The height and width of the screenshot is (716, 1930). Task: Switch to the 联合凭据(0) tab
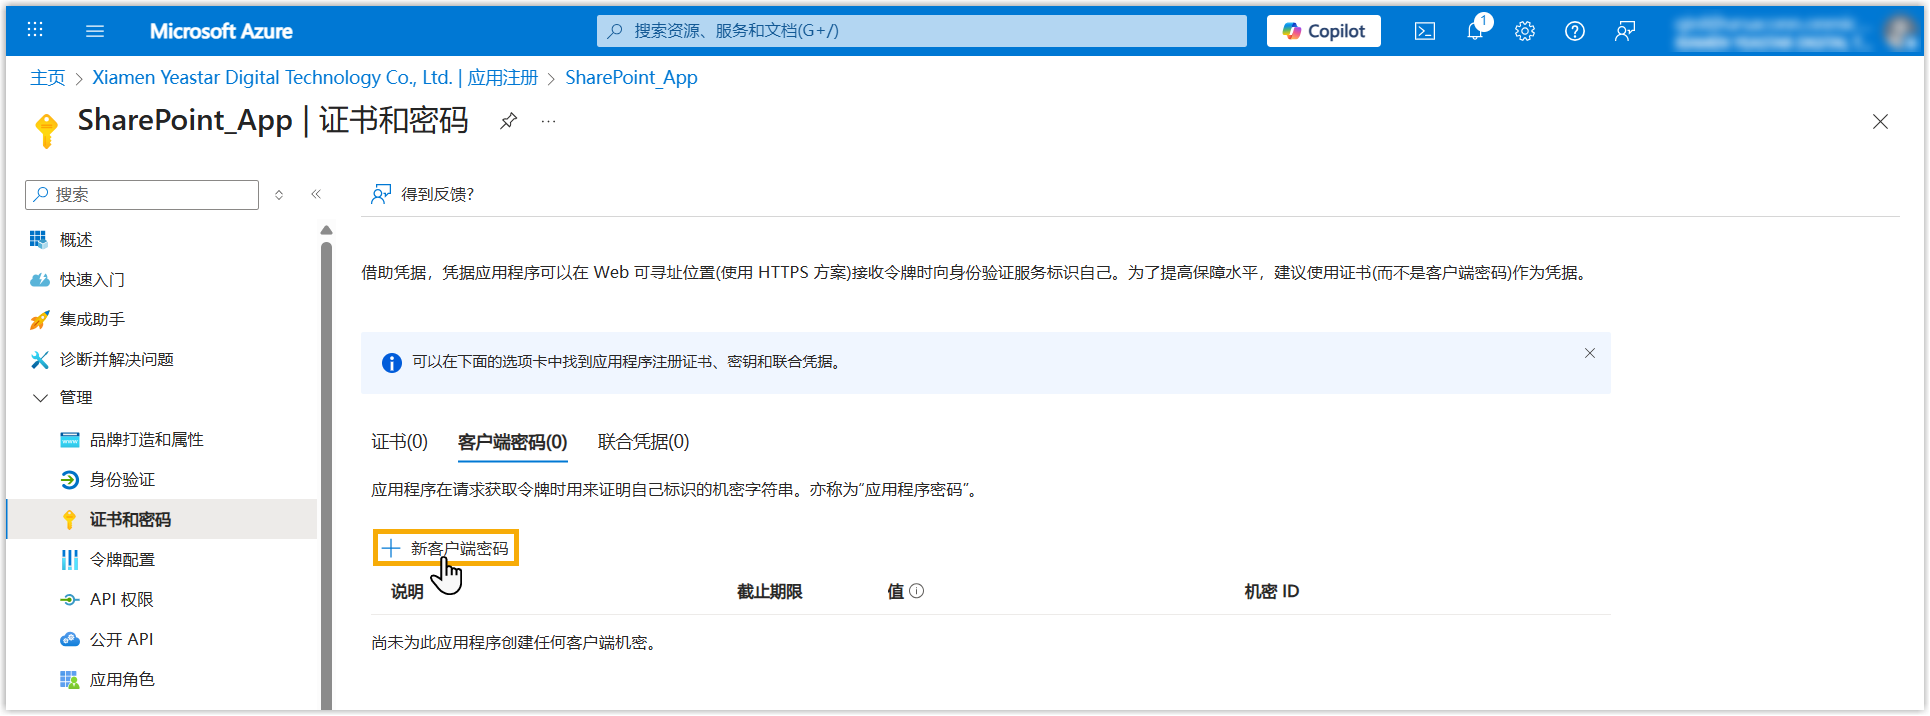point(643,442)
